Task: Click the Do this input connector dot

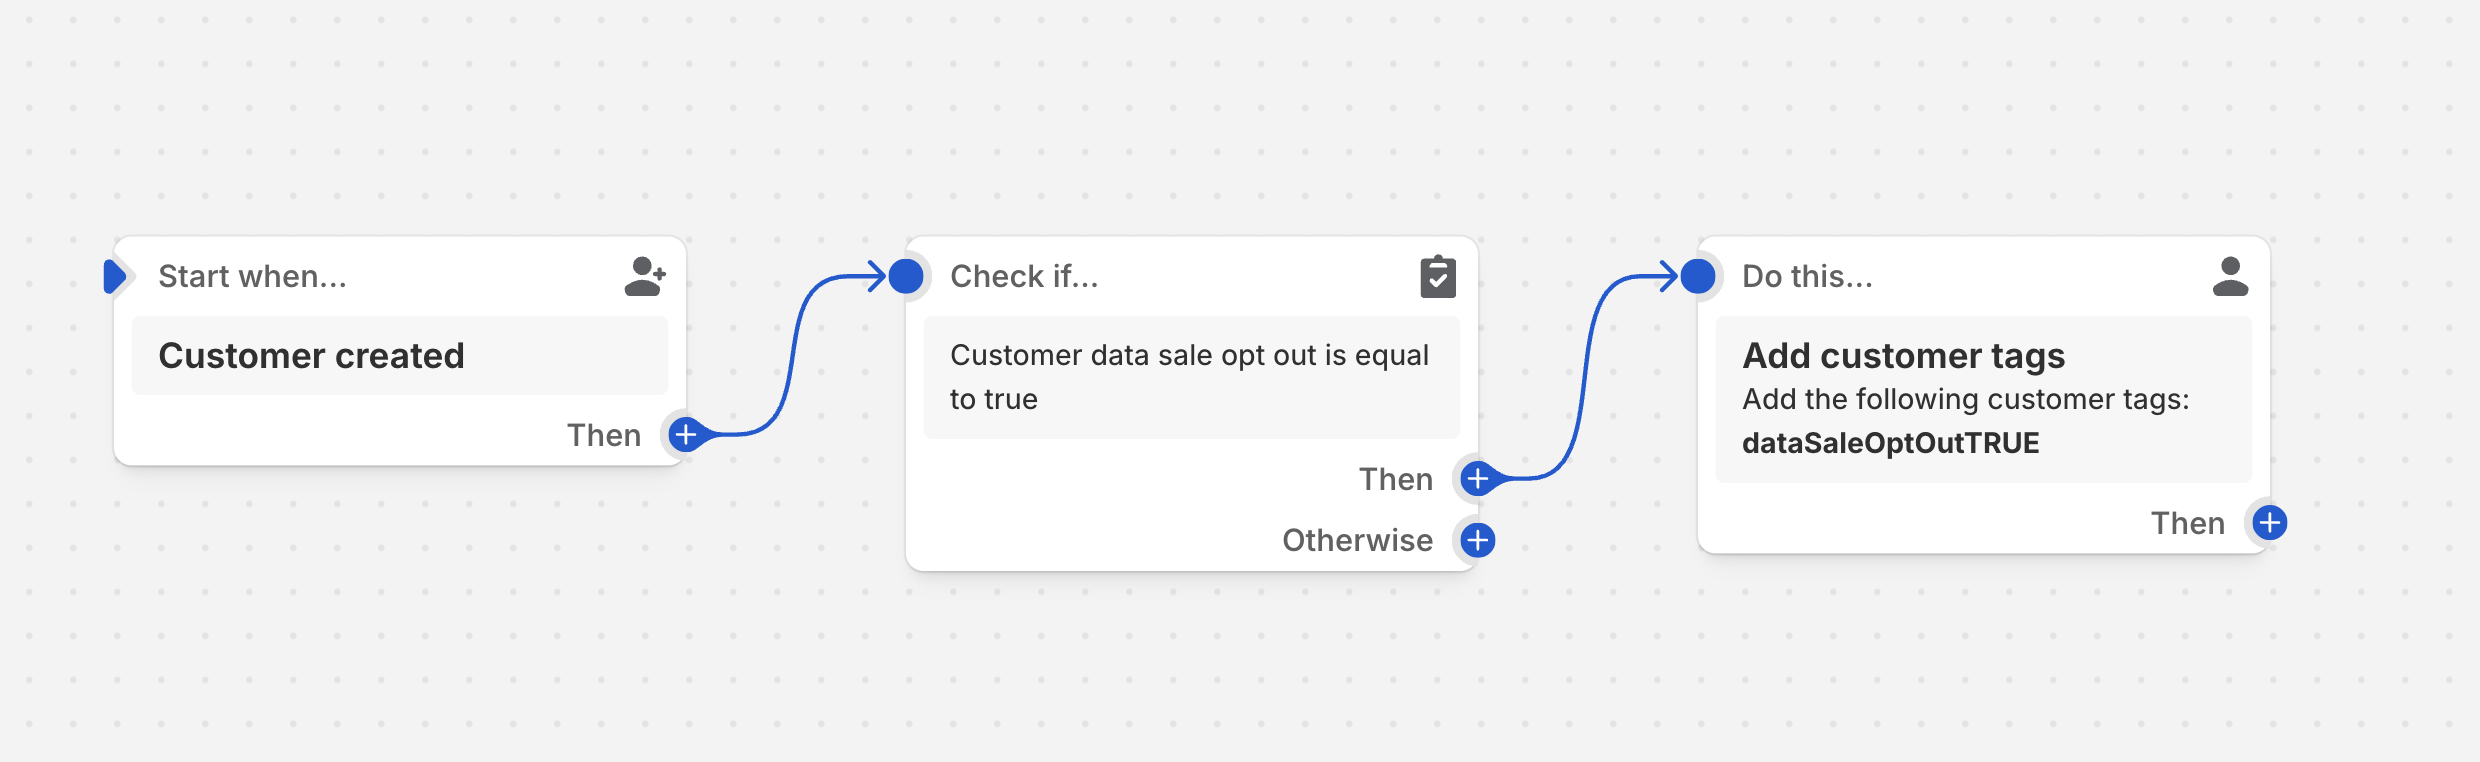Action: pos(1698,276)
